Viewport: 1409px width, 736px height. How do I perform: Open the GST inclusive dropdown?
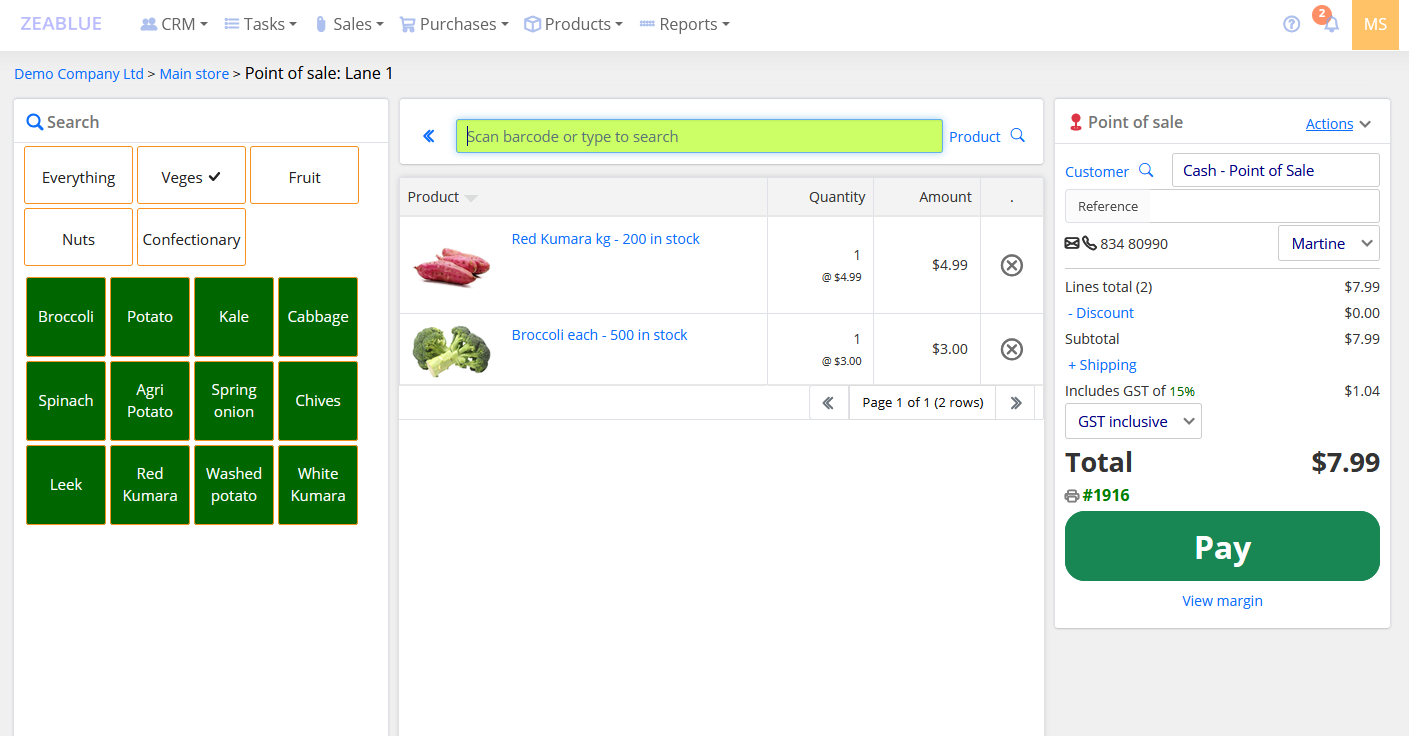tap(1133, 421)
